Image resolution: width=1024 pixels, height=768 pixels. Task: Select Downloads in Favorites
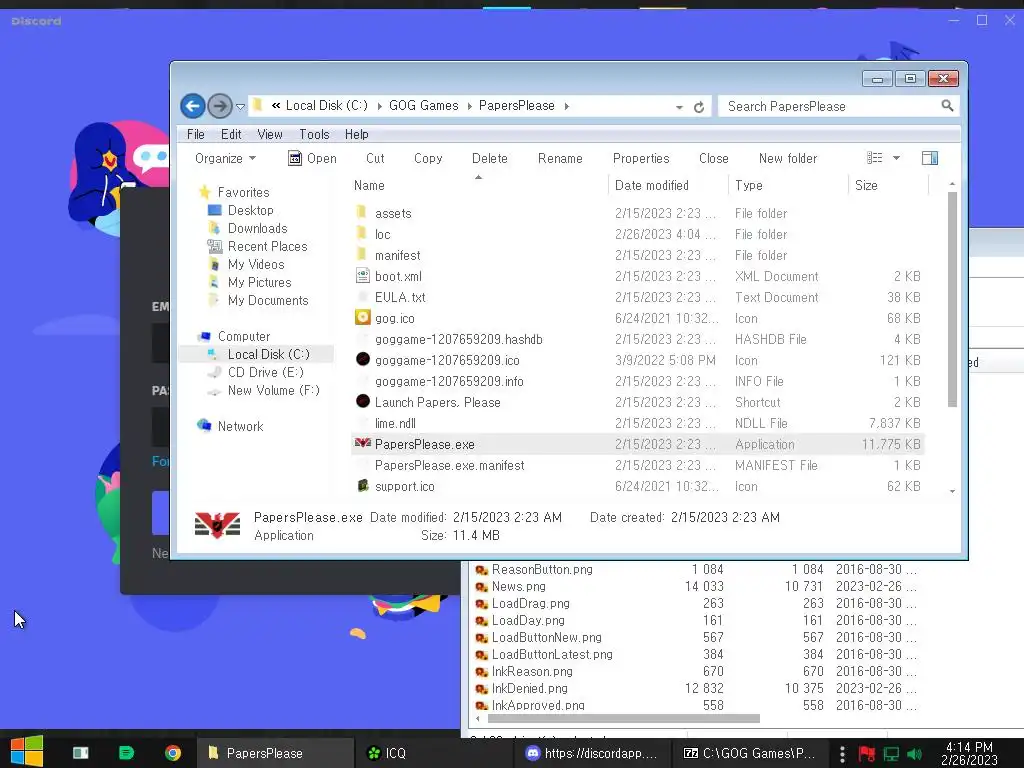257,229
